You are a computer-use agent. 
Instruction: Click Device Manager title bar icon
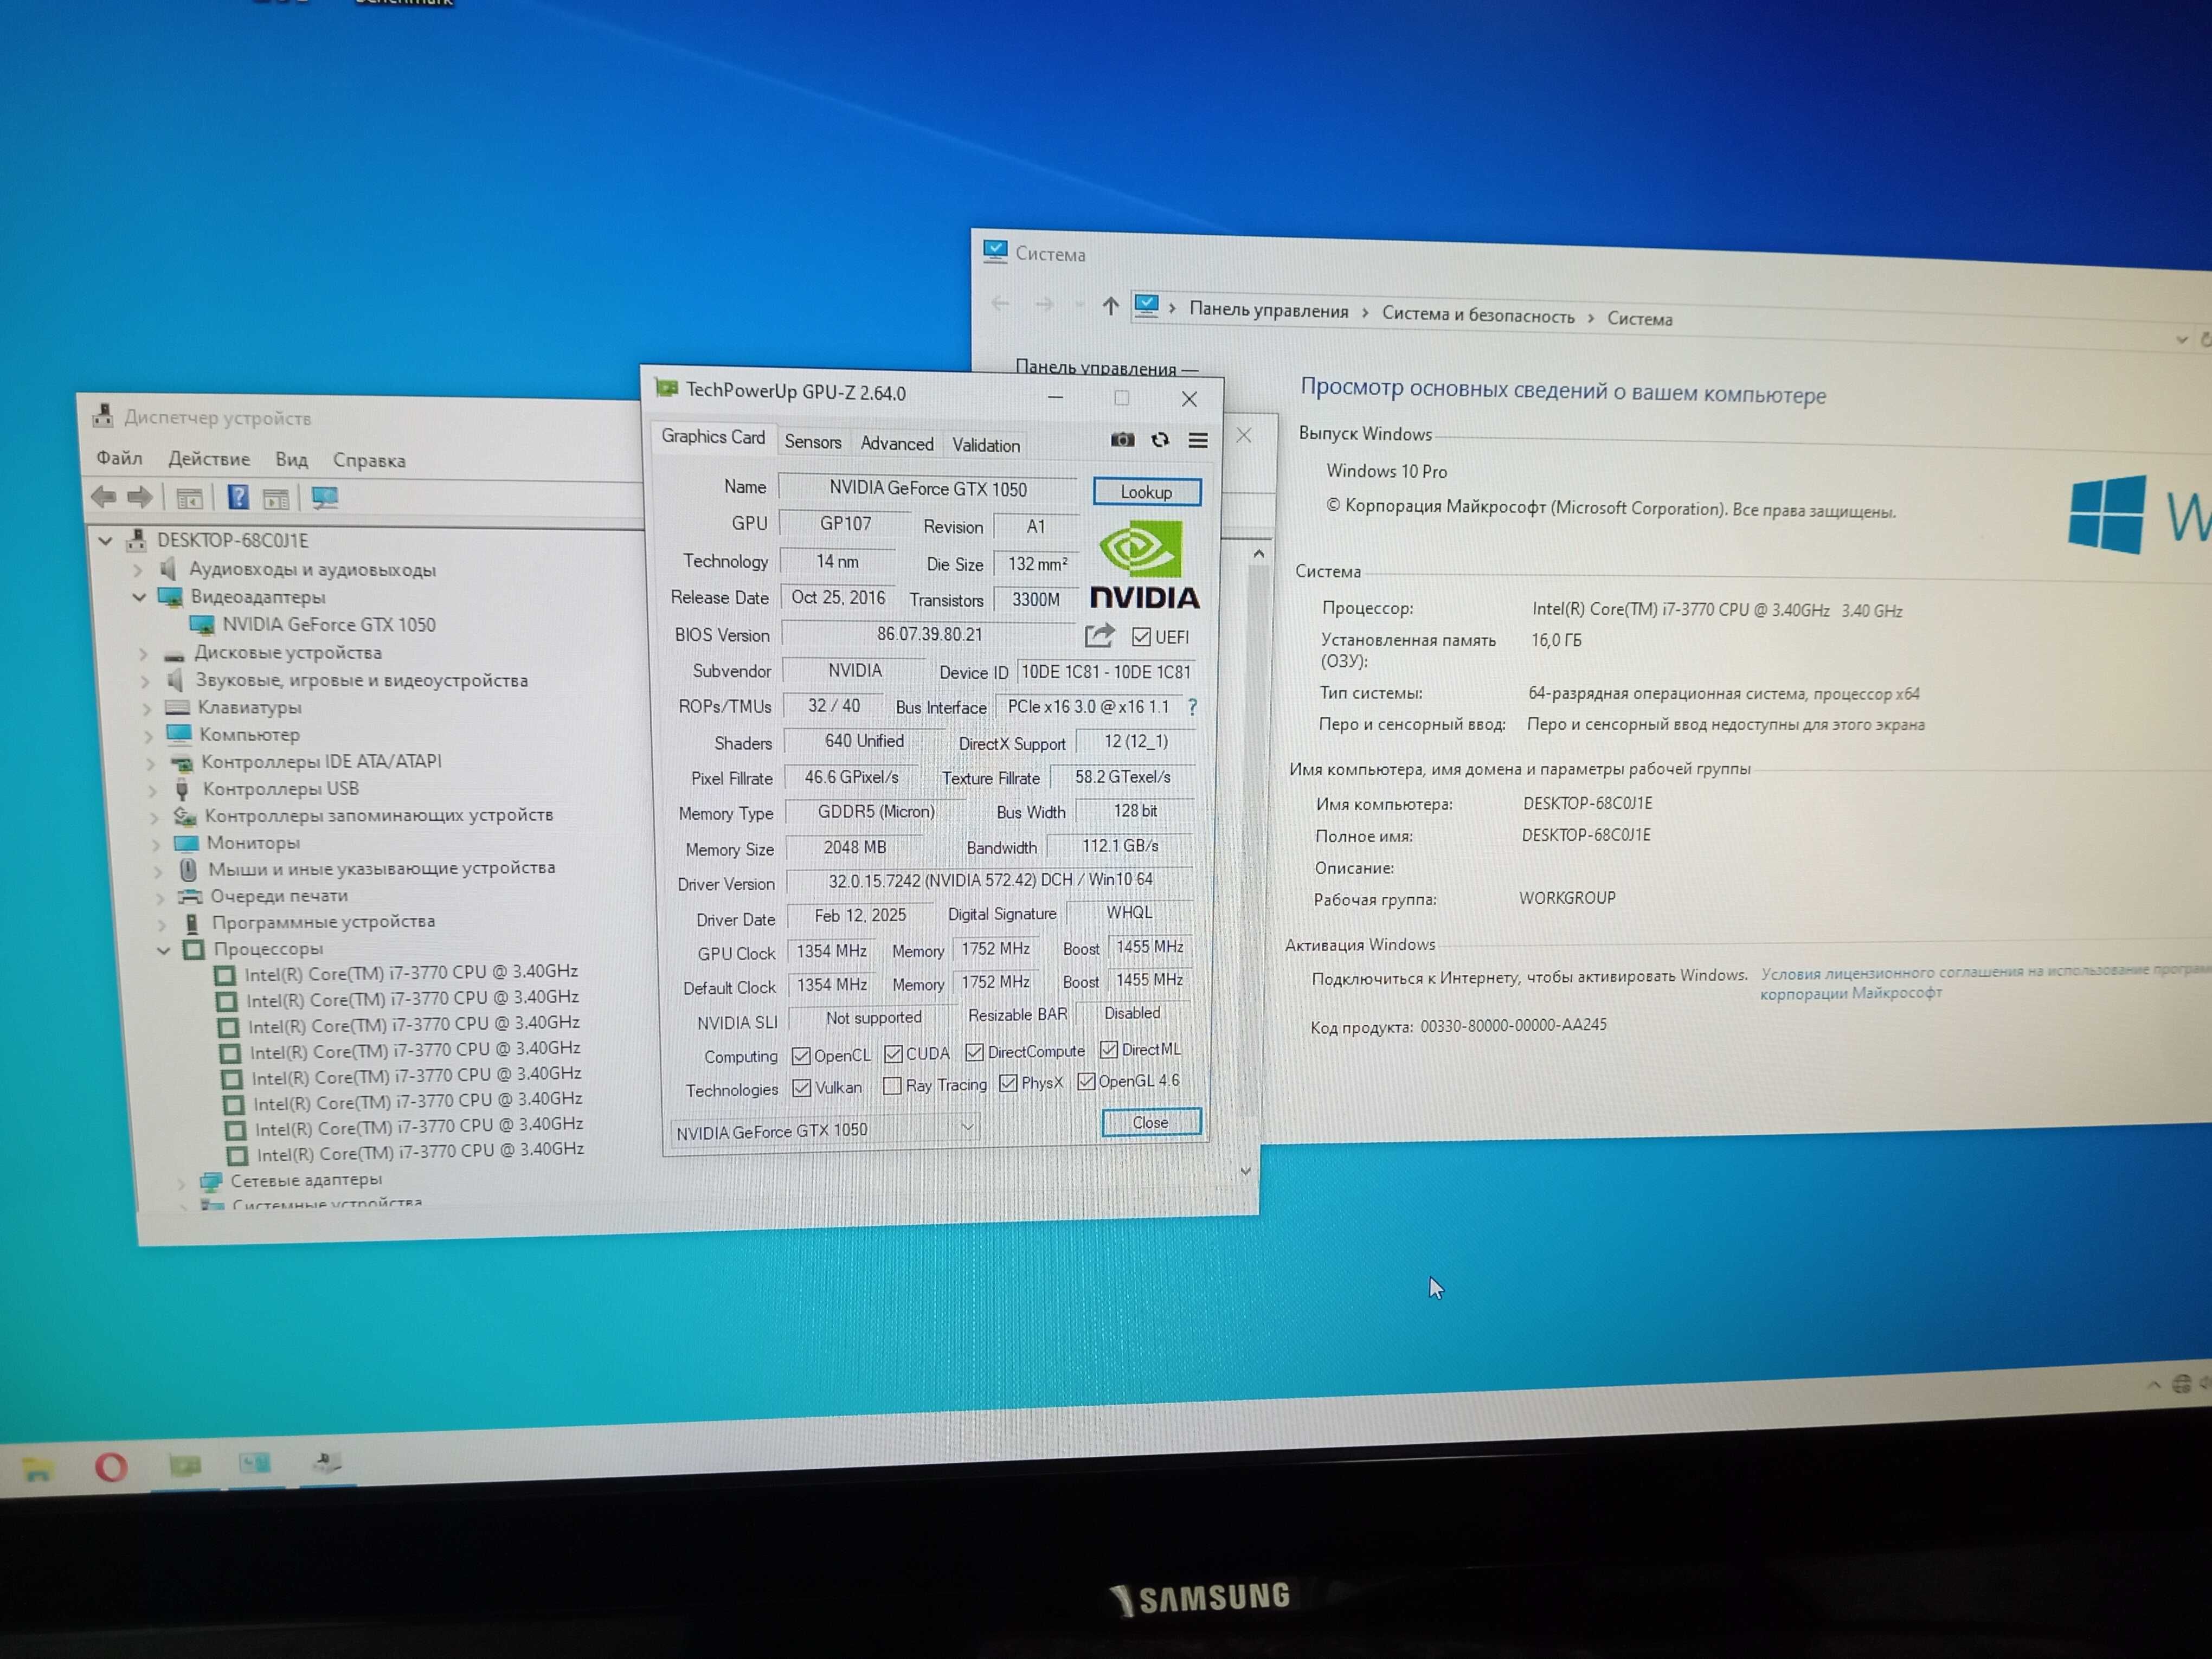(103, 415)
